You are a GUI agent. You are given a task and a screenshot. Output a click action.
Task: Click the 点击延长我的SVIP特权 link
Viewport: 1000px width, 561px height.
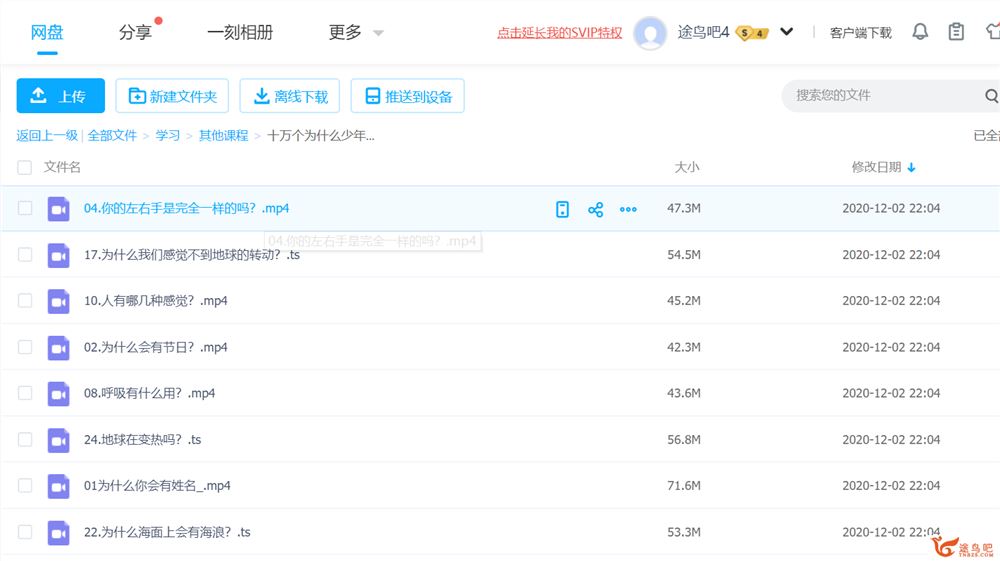click(x=559, y=33)
